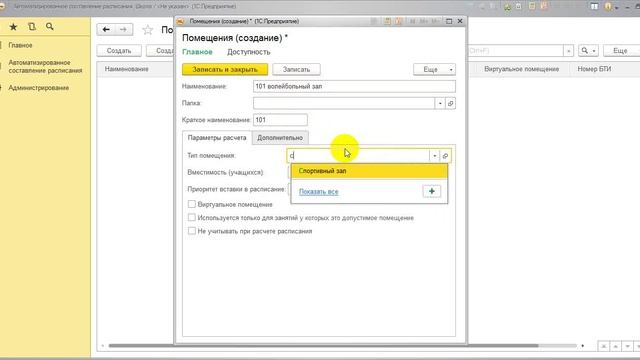Open the list toolbar Еще menu
Screen dimensions: 640x360
(622, 51)
